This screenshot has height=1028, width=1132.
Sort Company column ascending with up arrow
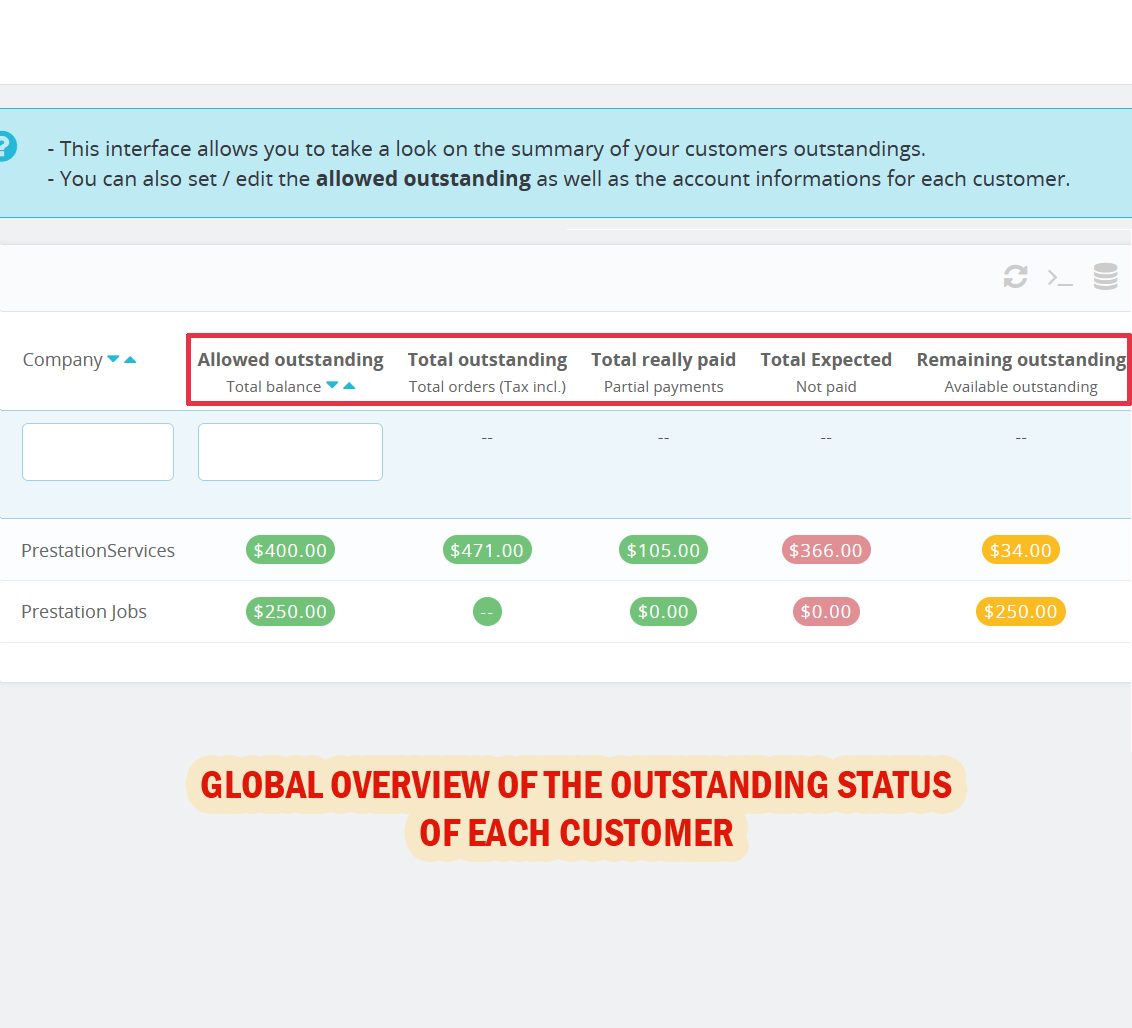(130, 360)
